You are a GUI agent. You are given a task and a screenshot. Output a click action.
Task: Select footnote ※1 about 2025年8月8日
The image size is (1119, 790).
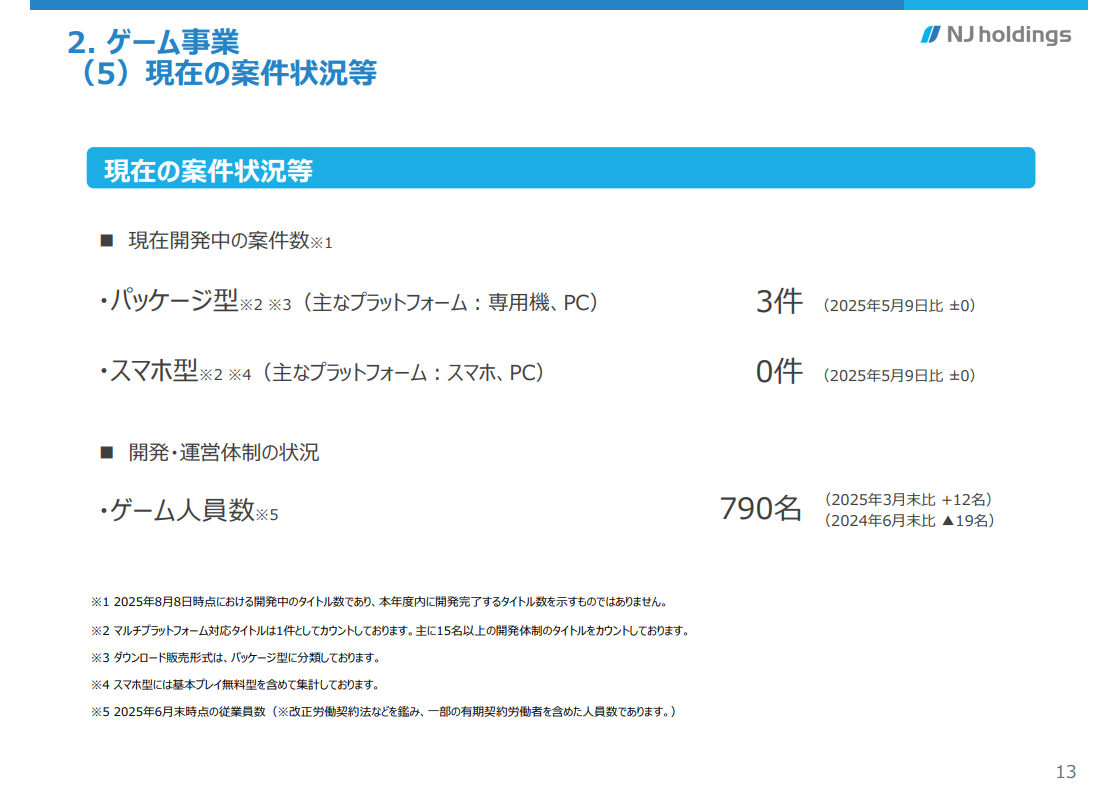point(379,602)
